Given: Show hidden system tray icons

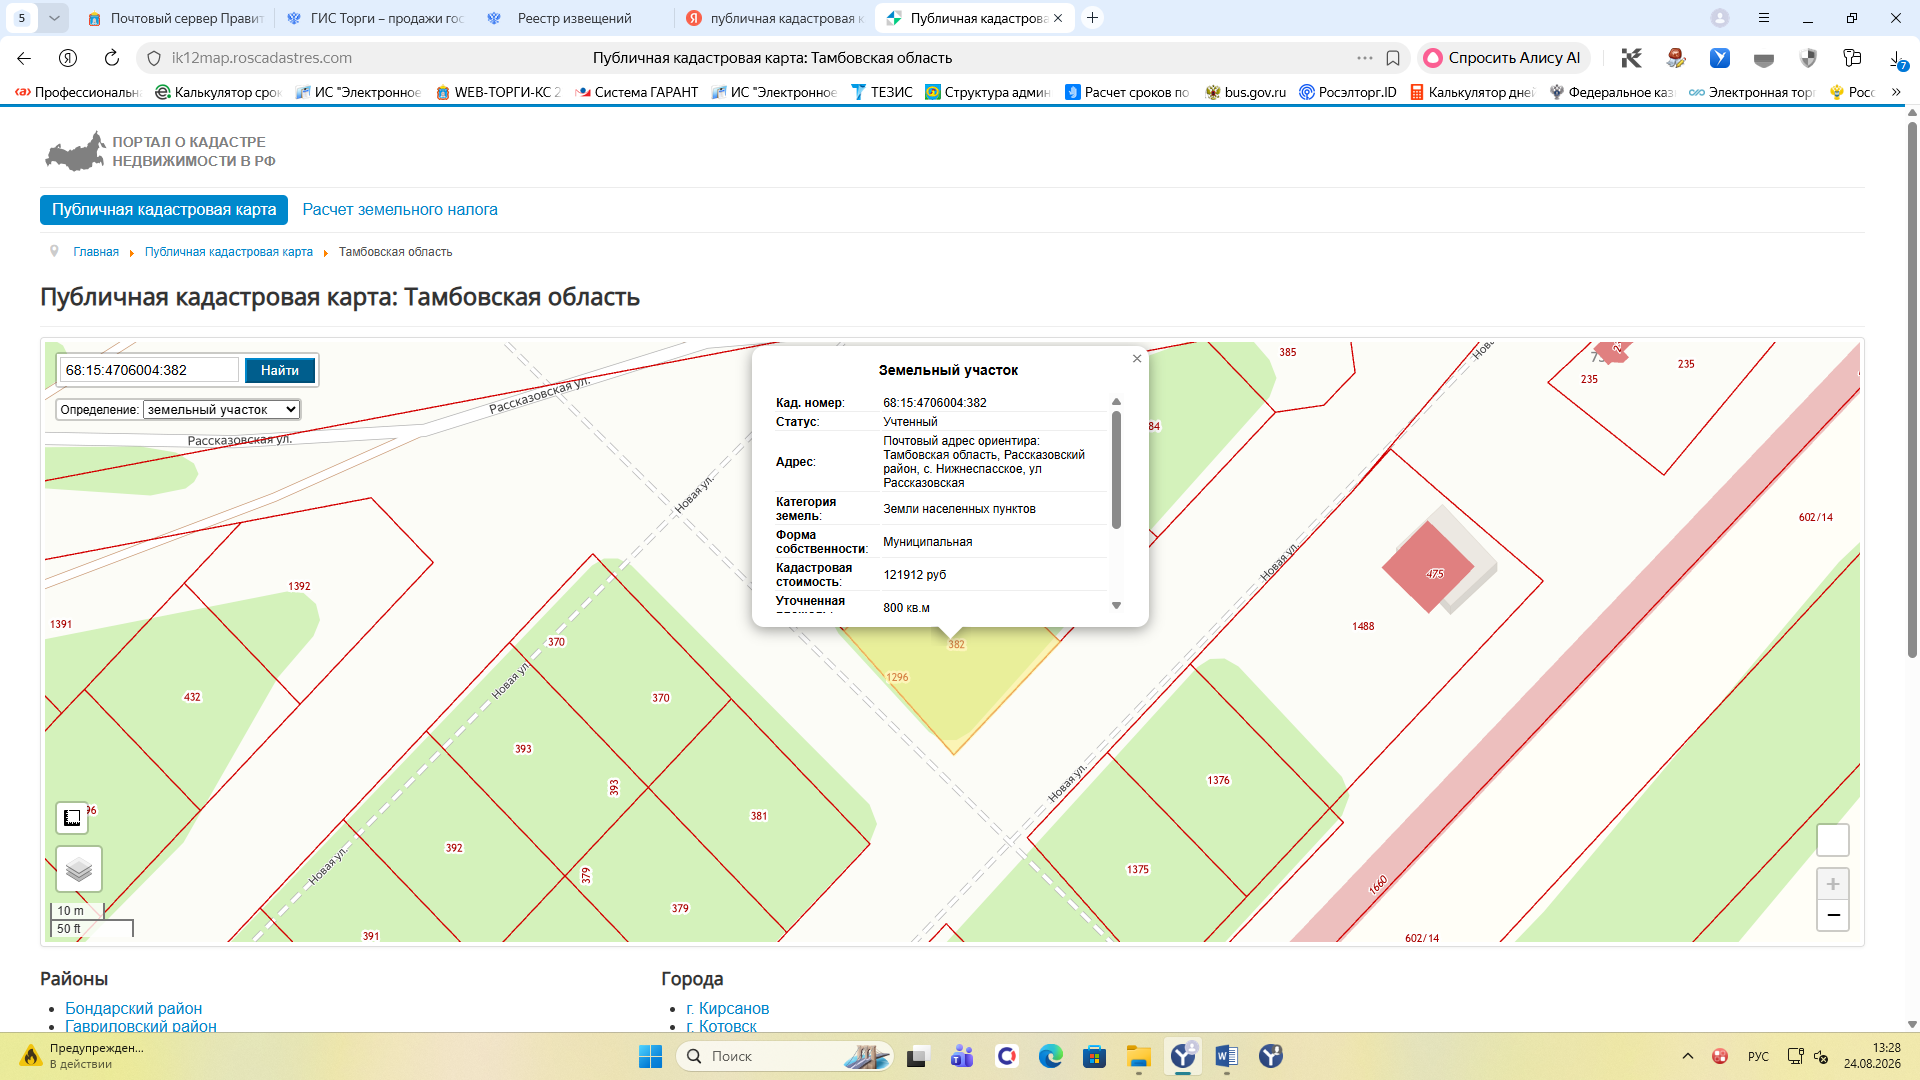Looking at the screenshot, I should tap(1688, 1056).
